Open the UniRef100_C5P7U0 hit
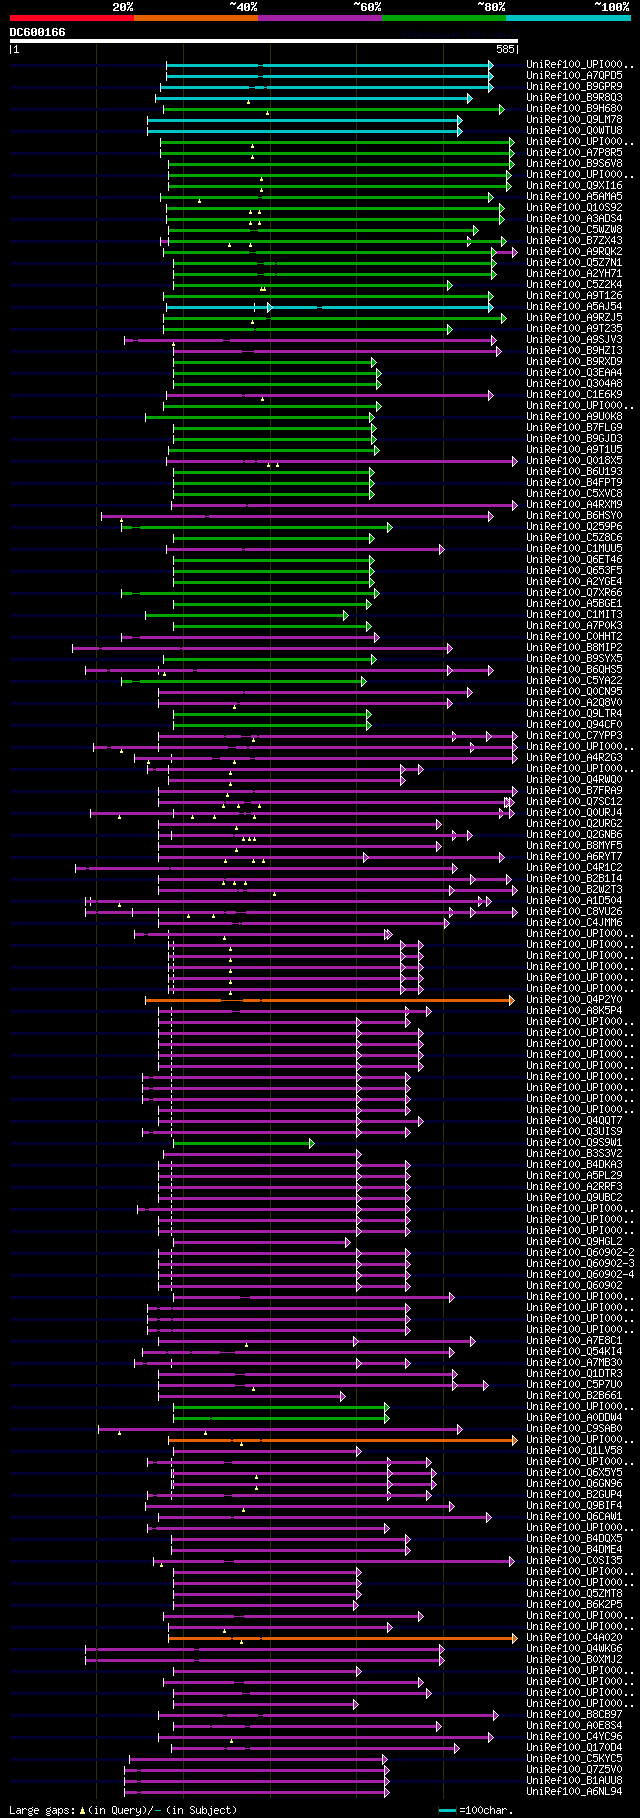640x1818 pixels. [x=574, y=1385]
